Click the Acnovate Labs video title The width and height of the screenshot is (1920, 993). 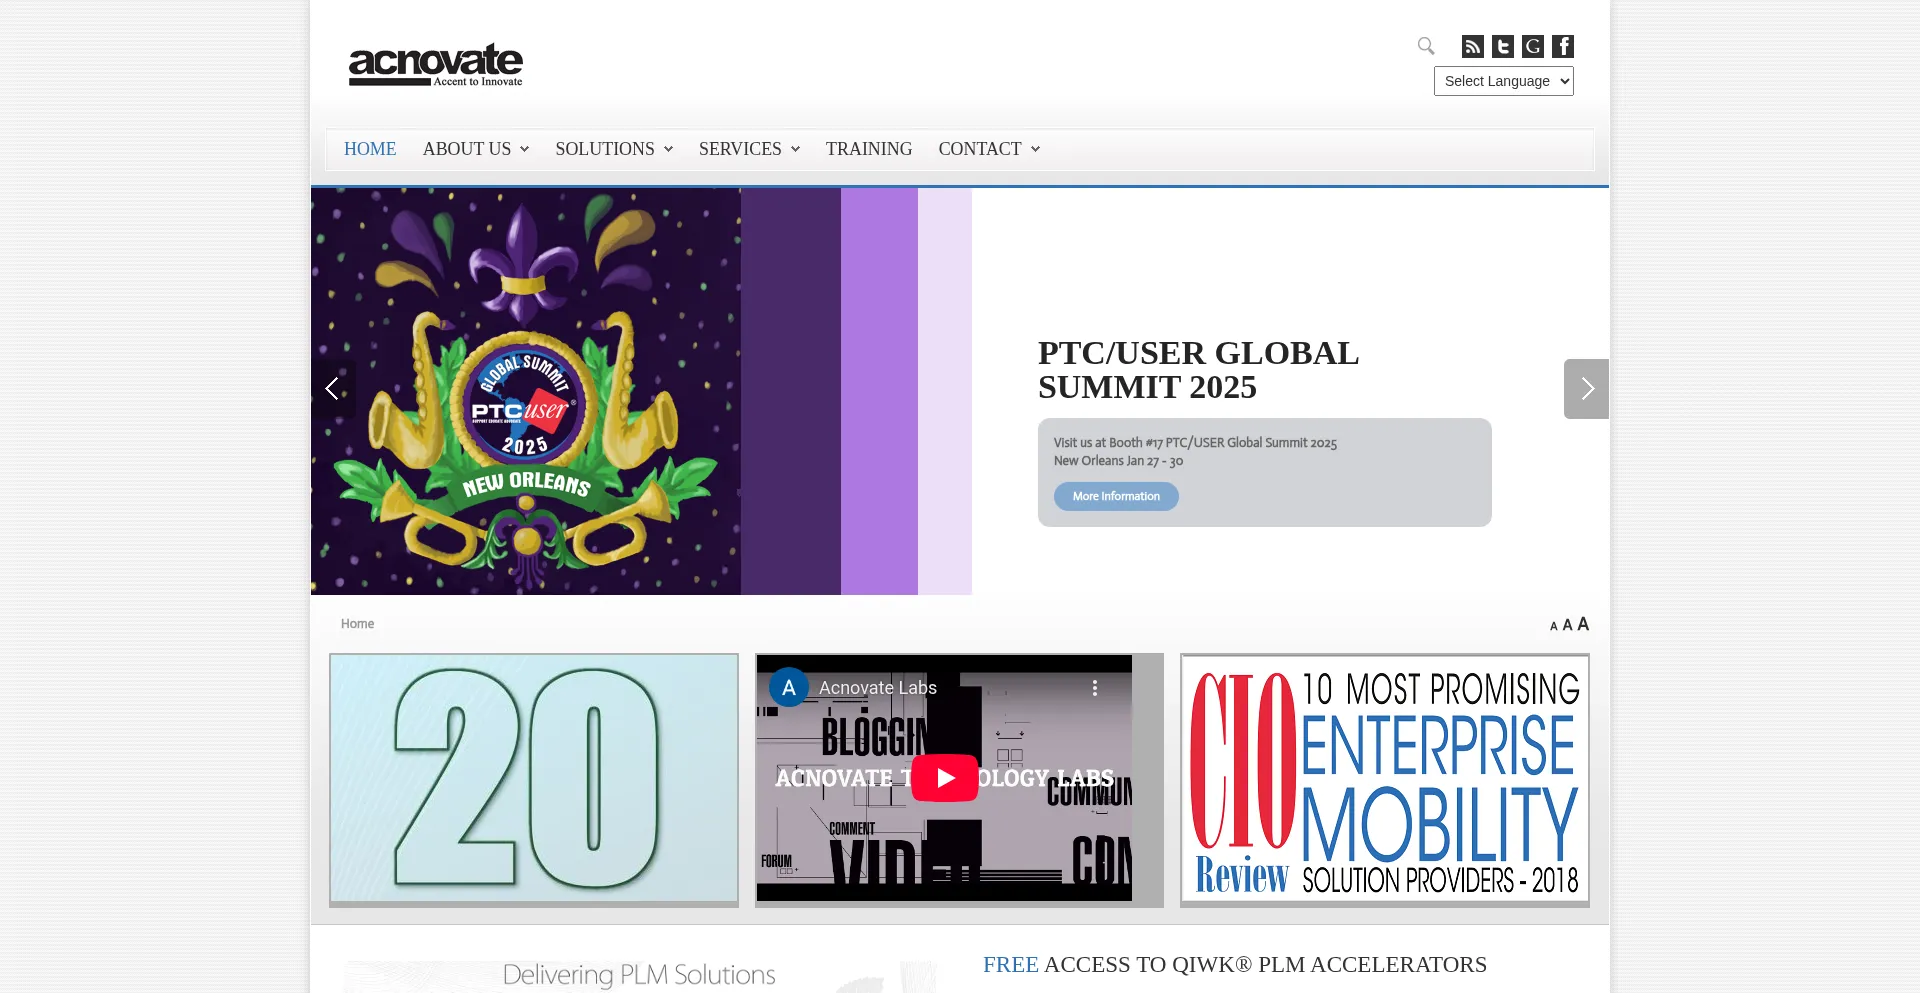tap(878, 688)
